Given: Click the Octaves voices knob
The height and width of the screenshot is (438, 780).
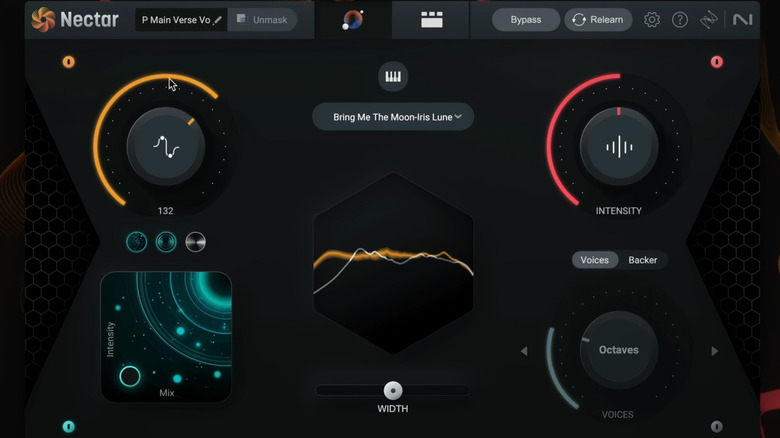Looking at the screenshot, I should (619, 350).
